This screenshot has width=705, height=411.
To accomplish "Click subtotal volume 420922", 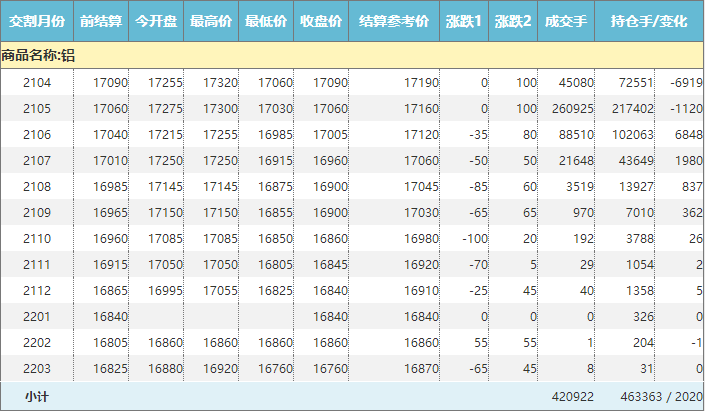I will tap(573, 397).
